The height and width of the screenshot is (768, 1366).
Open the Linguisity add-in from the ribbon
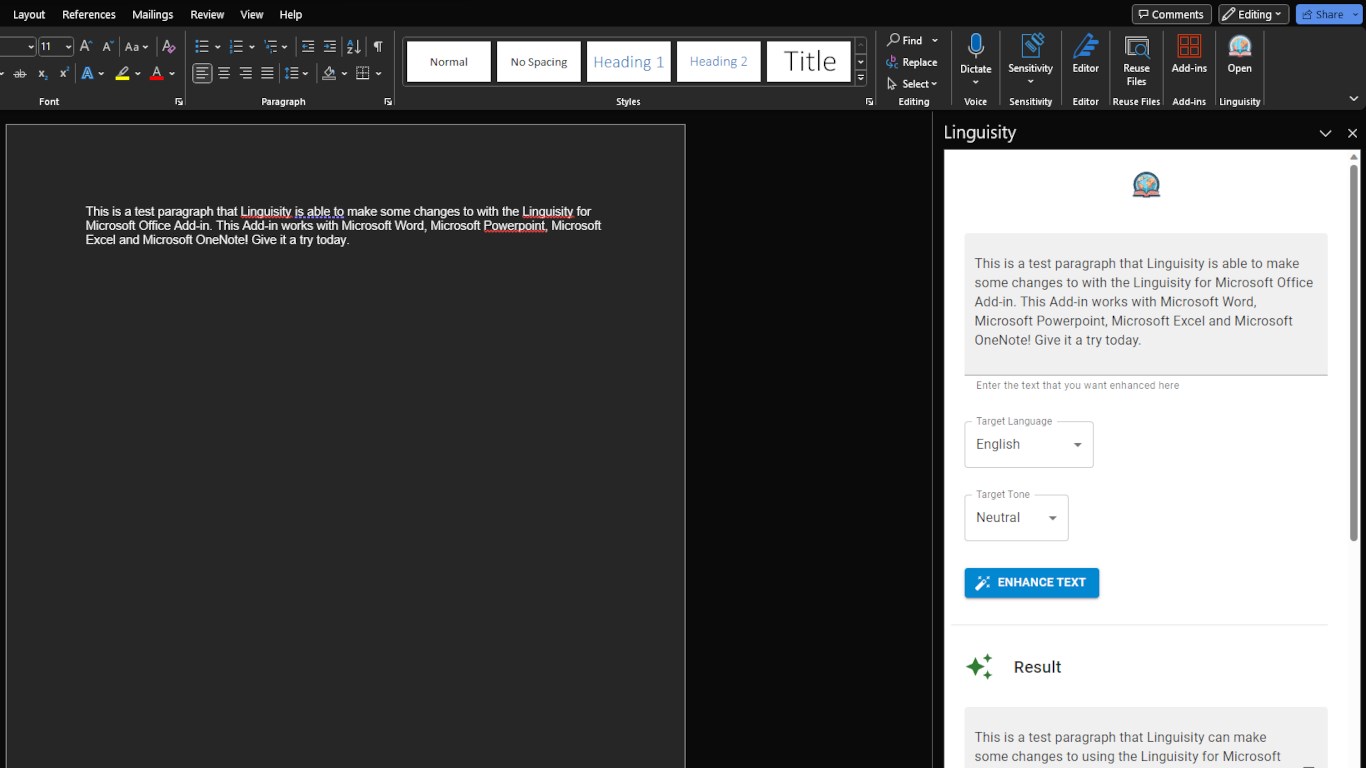tap(1239, 54)
